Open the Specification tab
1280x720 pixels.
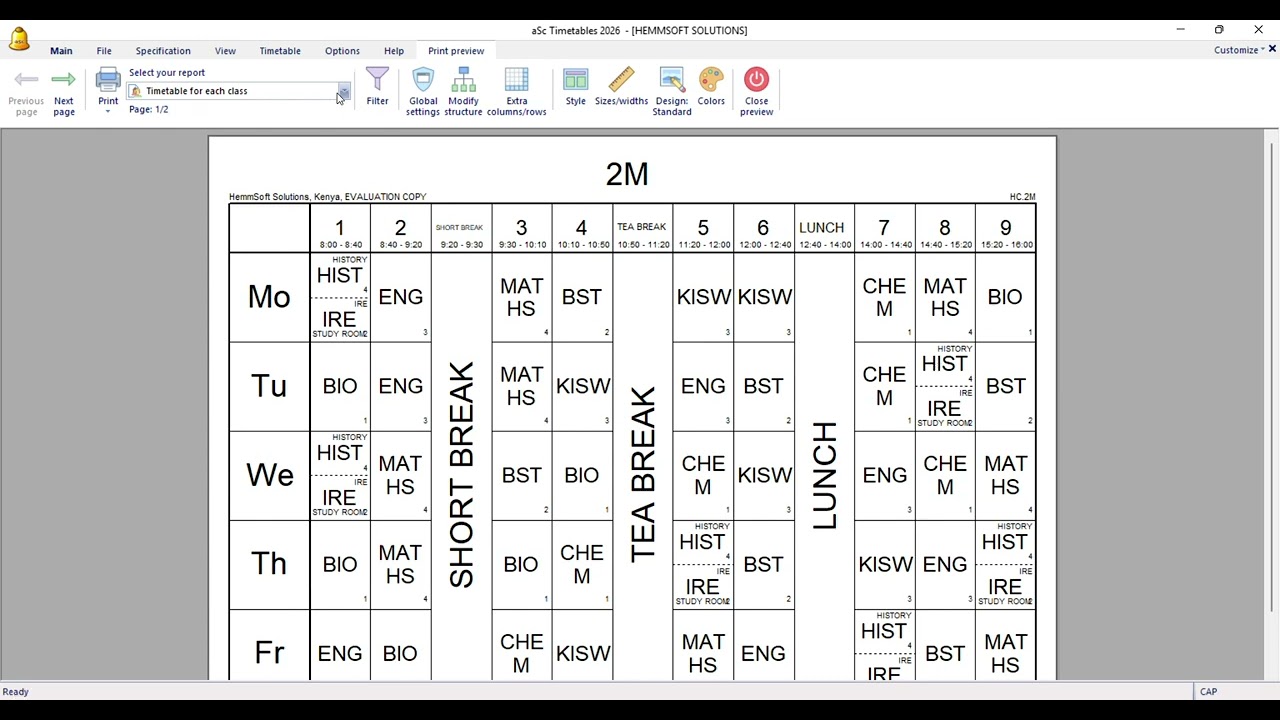click(163, 51)
